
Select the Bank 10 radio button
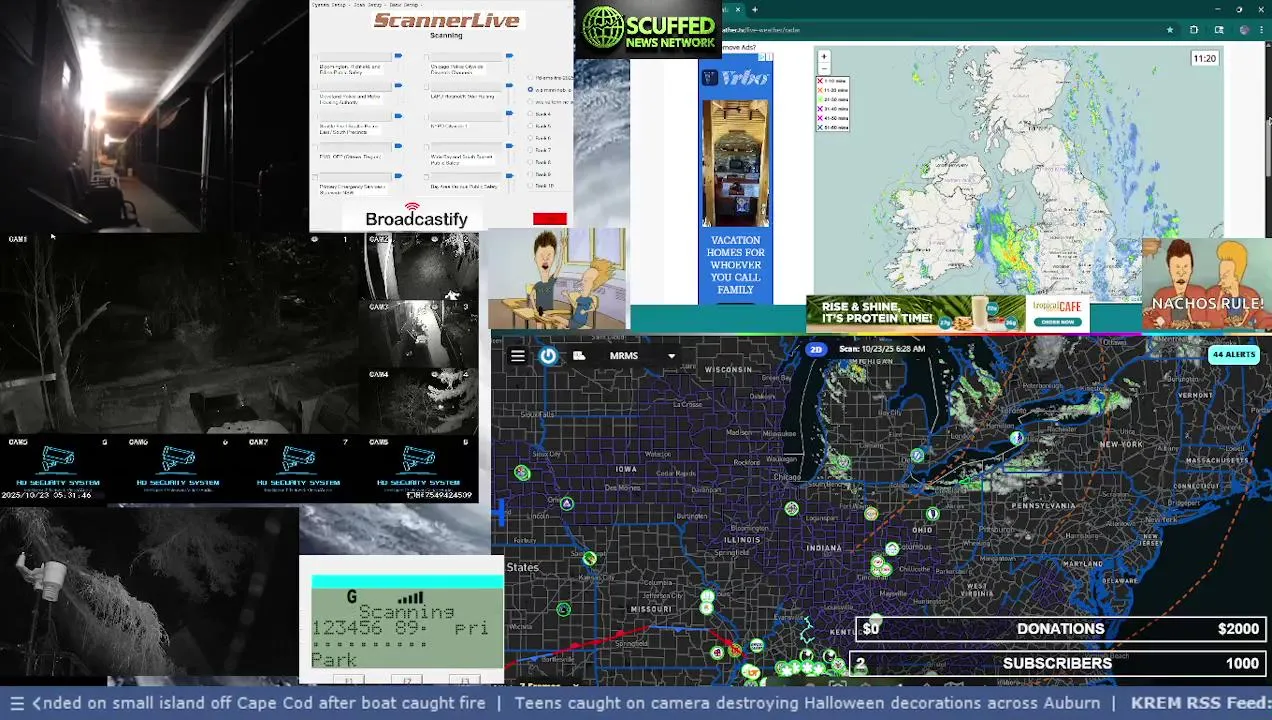coord(530,185)
